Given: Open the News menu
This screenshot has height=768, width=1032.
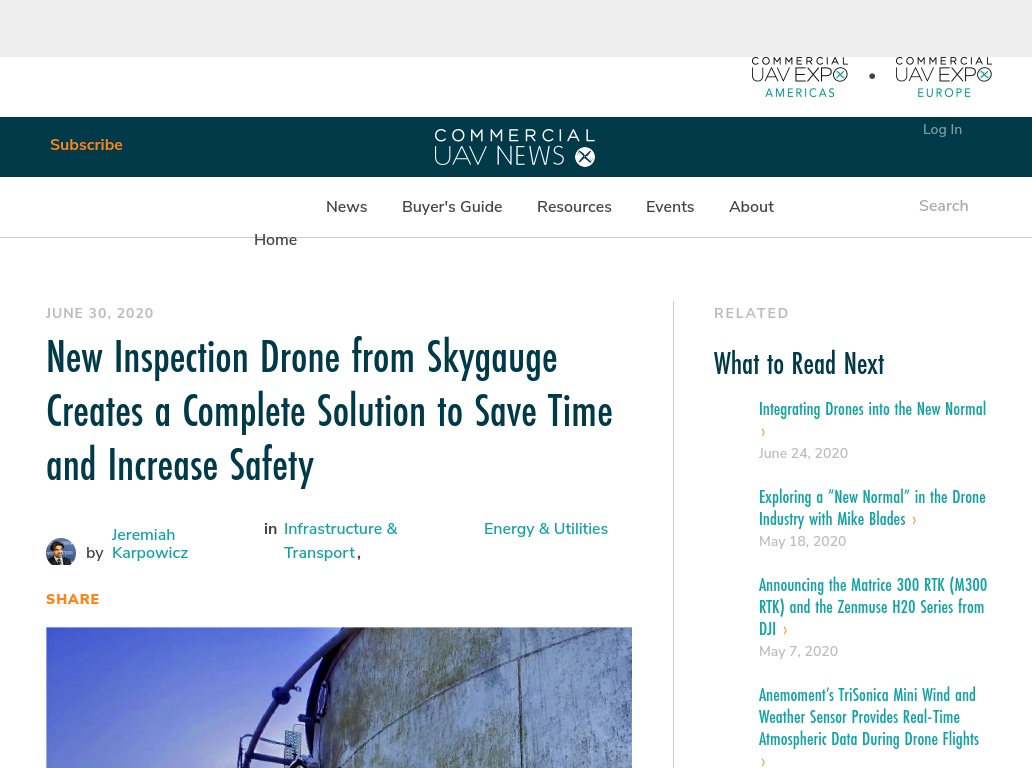Looking at the screenshot, I should point(346,207).
